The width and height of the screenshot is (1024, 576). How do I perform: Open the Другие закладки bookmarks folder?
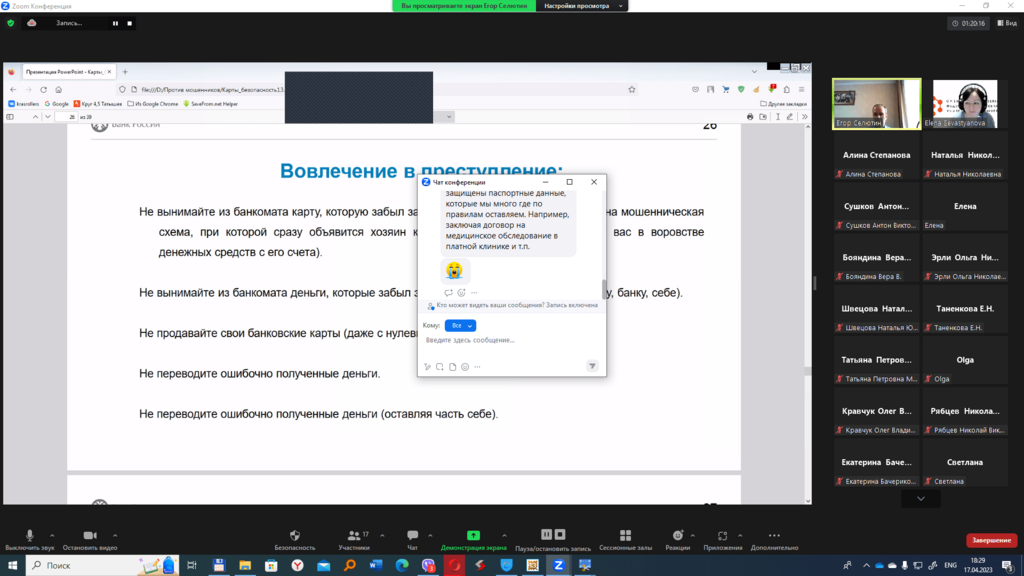784,104
